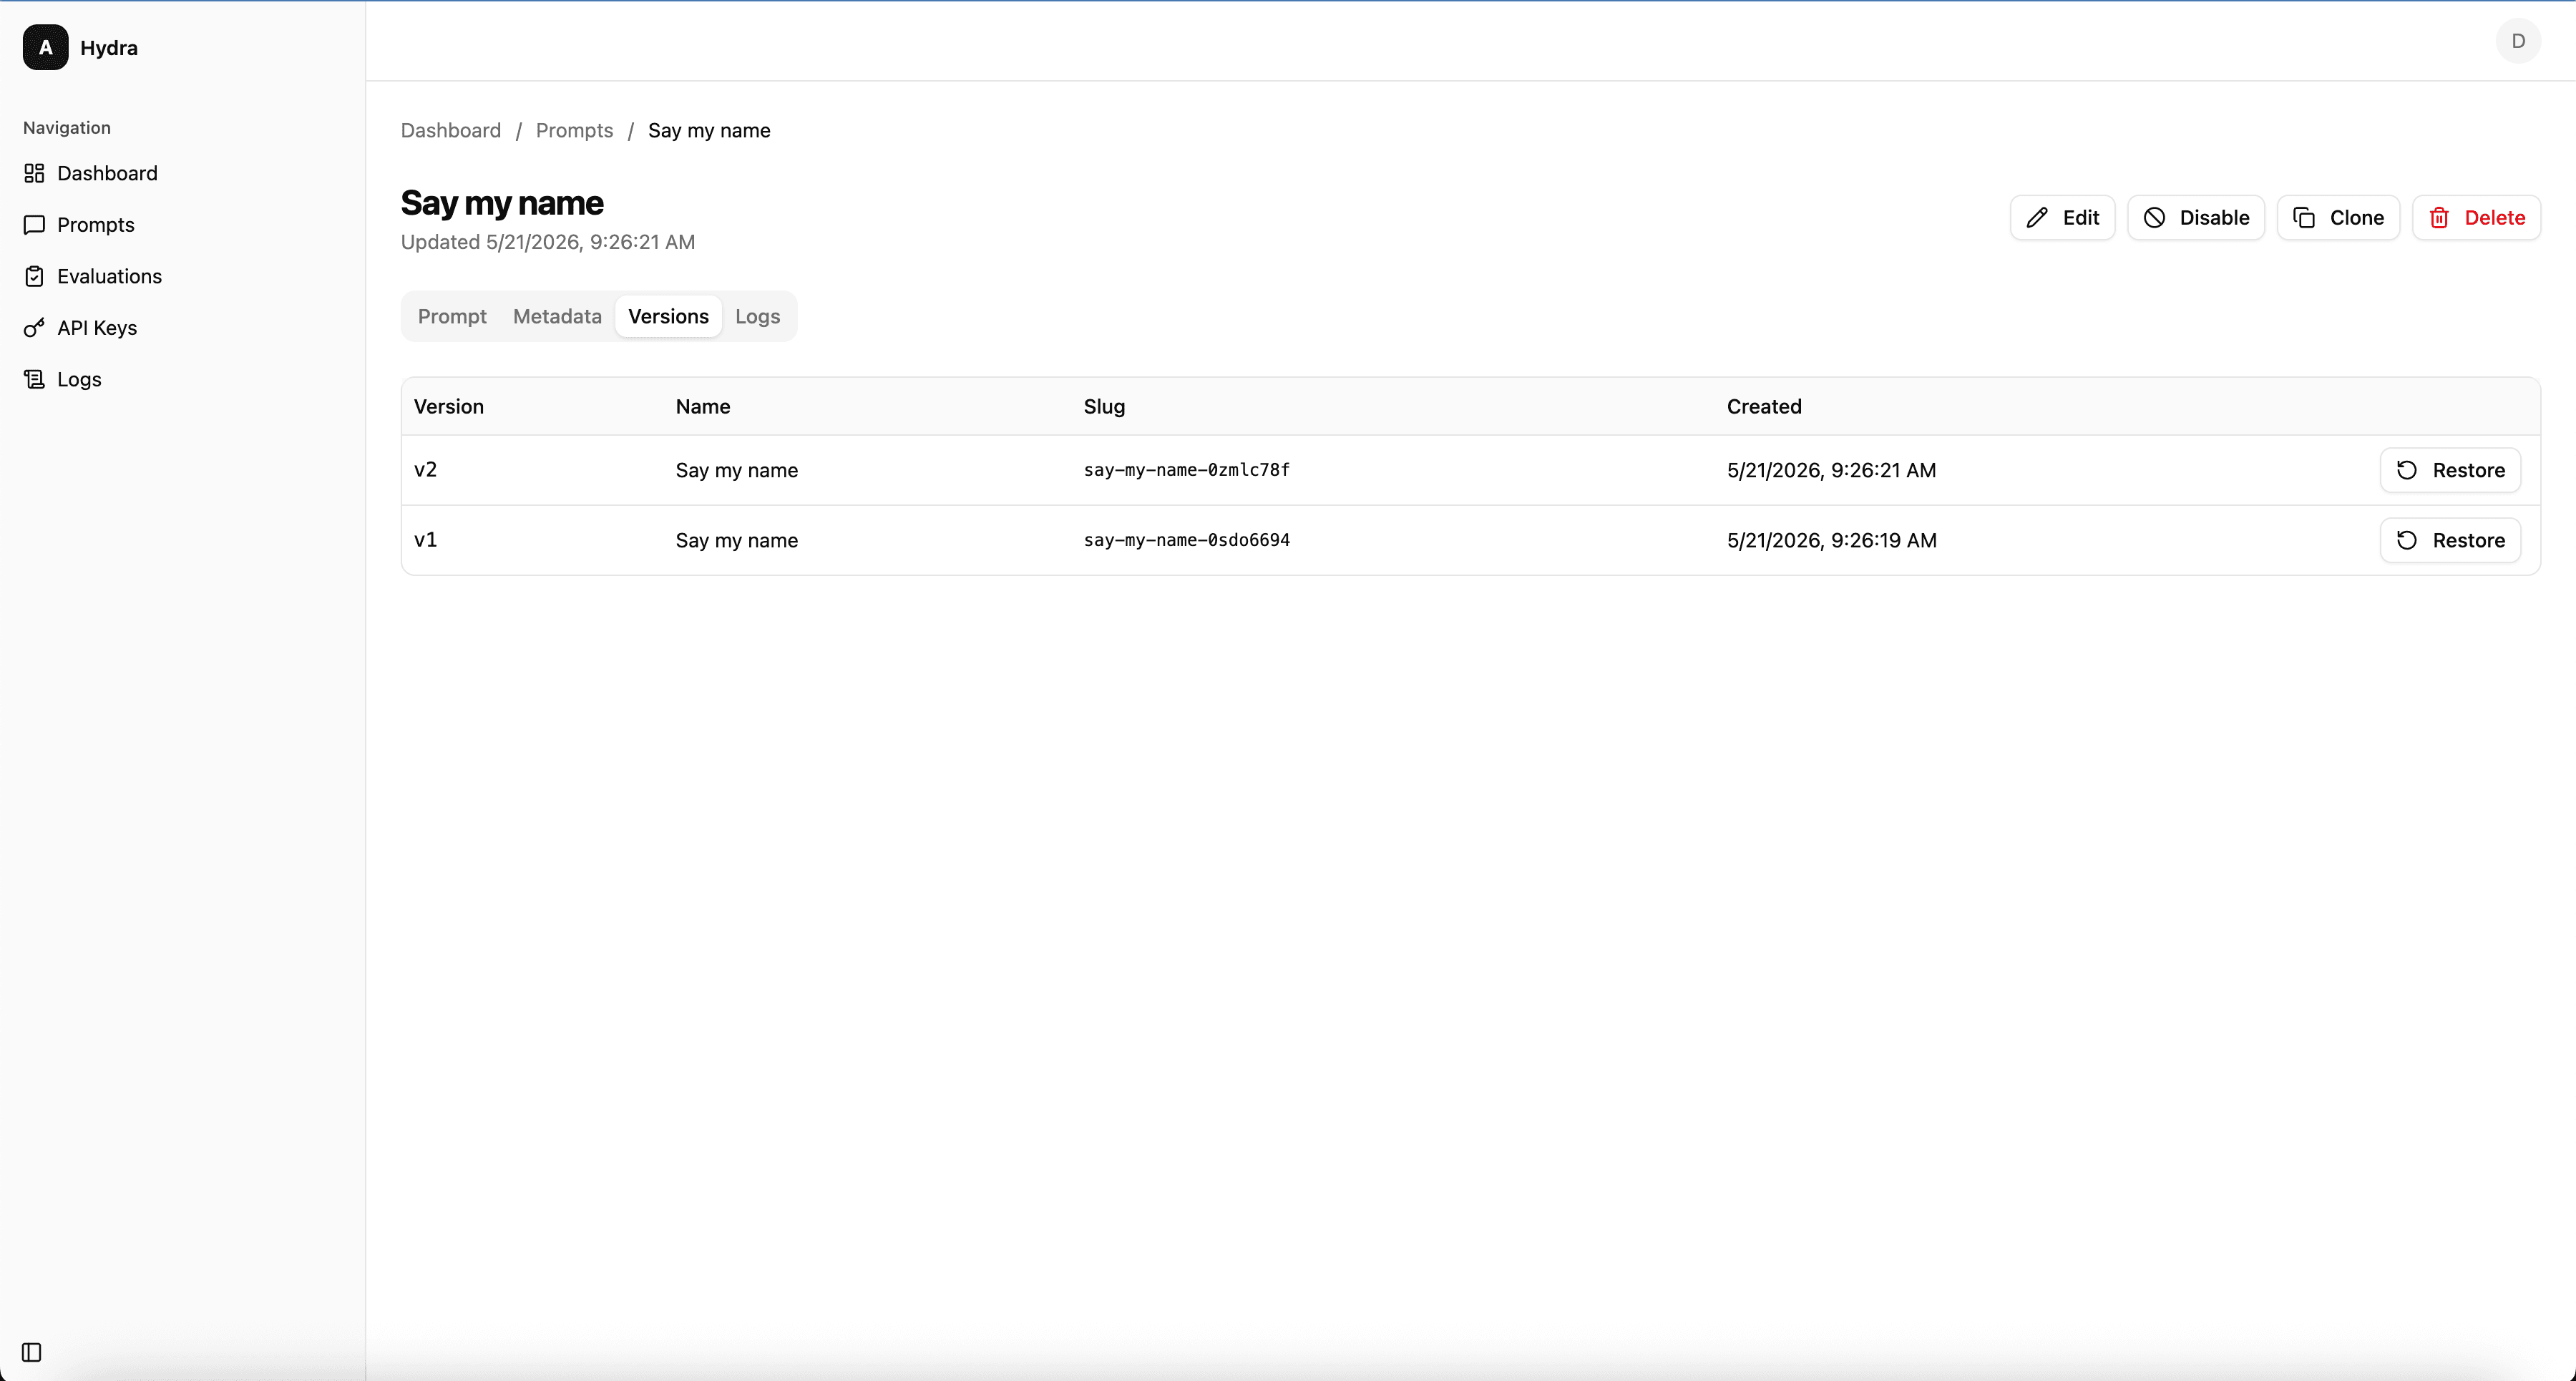
Task: Click the Hydra logo icon
Action: (x=46, y=47)
